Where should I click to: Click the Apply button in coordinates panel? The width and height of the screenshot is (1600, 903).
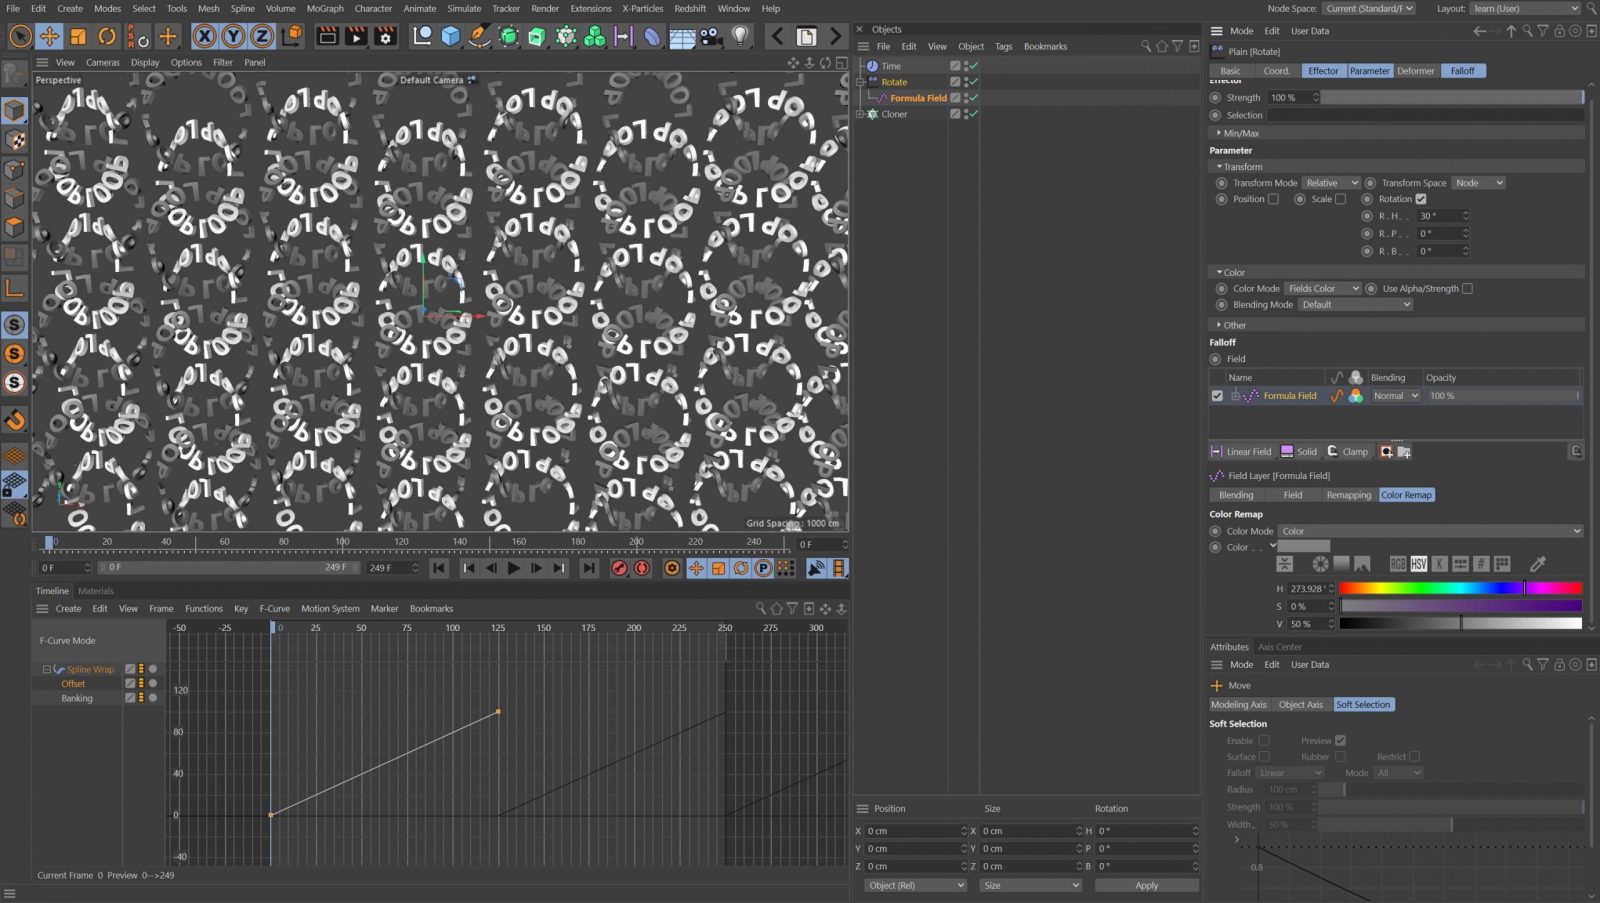(x=1146, y=886)
